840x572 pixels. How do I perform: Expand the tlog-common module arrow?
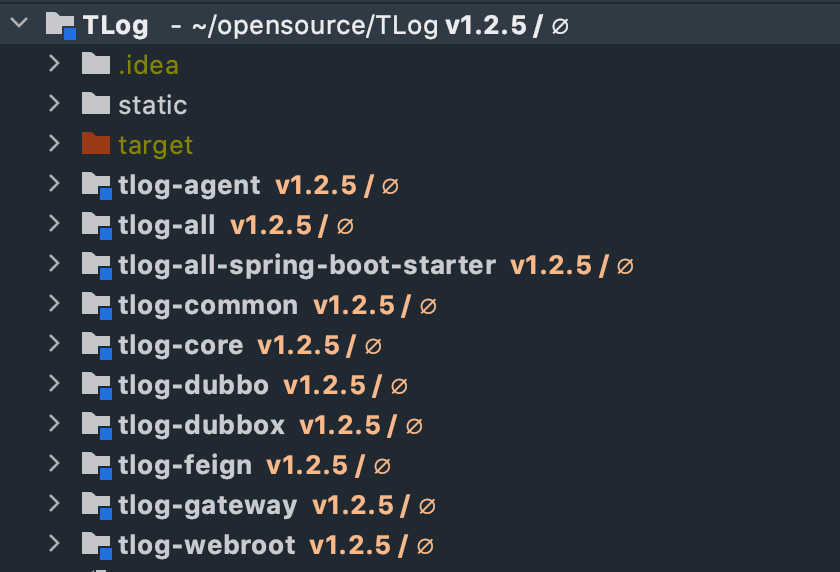pyautogui.click(x=55, y=305)
